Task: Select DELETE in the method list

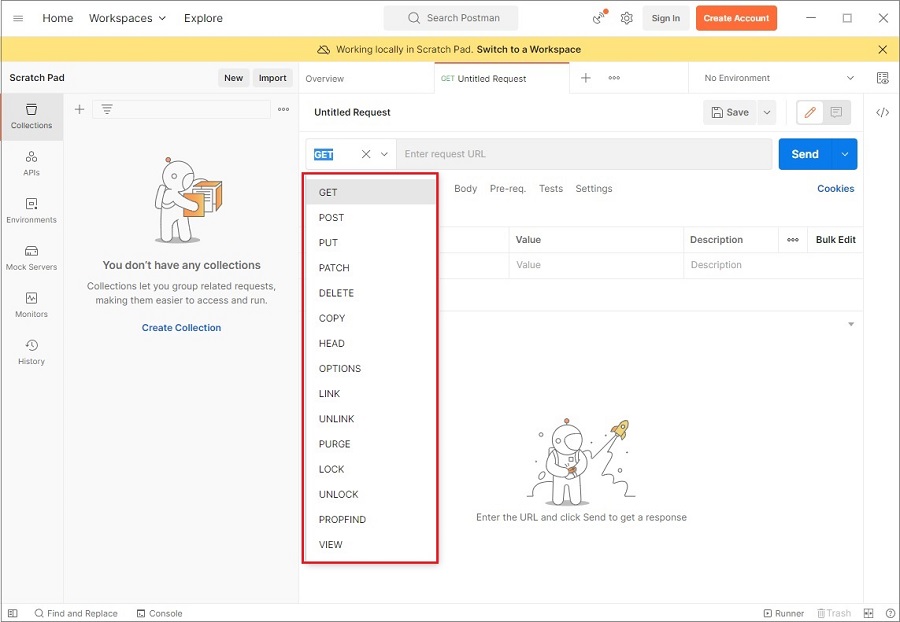Action: click(x=370, y=293)
